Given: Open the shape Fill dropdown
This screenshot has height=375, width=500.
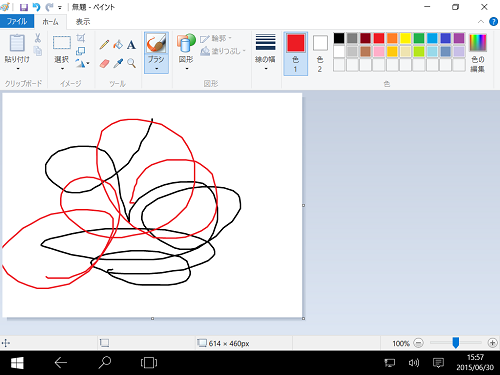Looking at the screenshot, I should click(x=223, y=51).
